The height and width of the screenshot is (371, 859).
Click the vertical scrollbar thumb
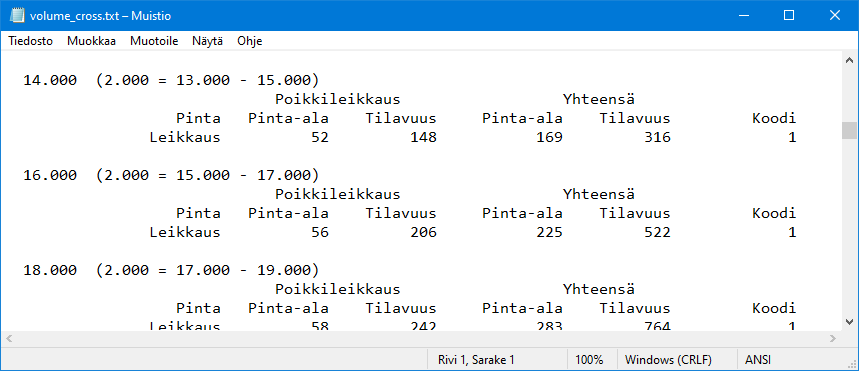click(x=849, y=130)
